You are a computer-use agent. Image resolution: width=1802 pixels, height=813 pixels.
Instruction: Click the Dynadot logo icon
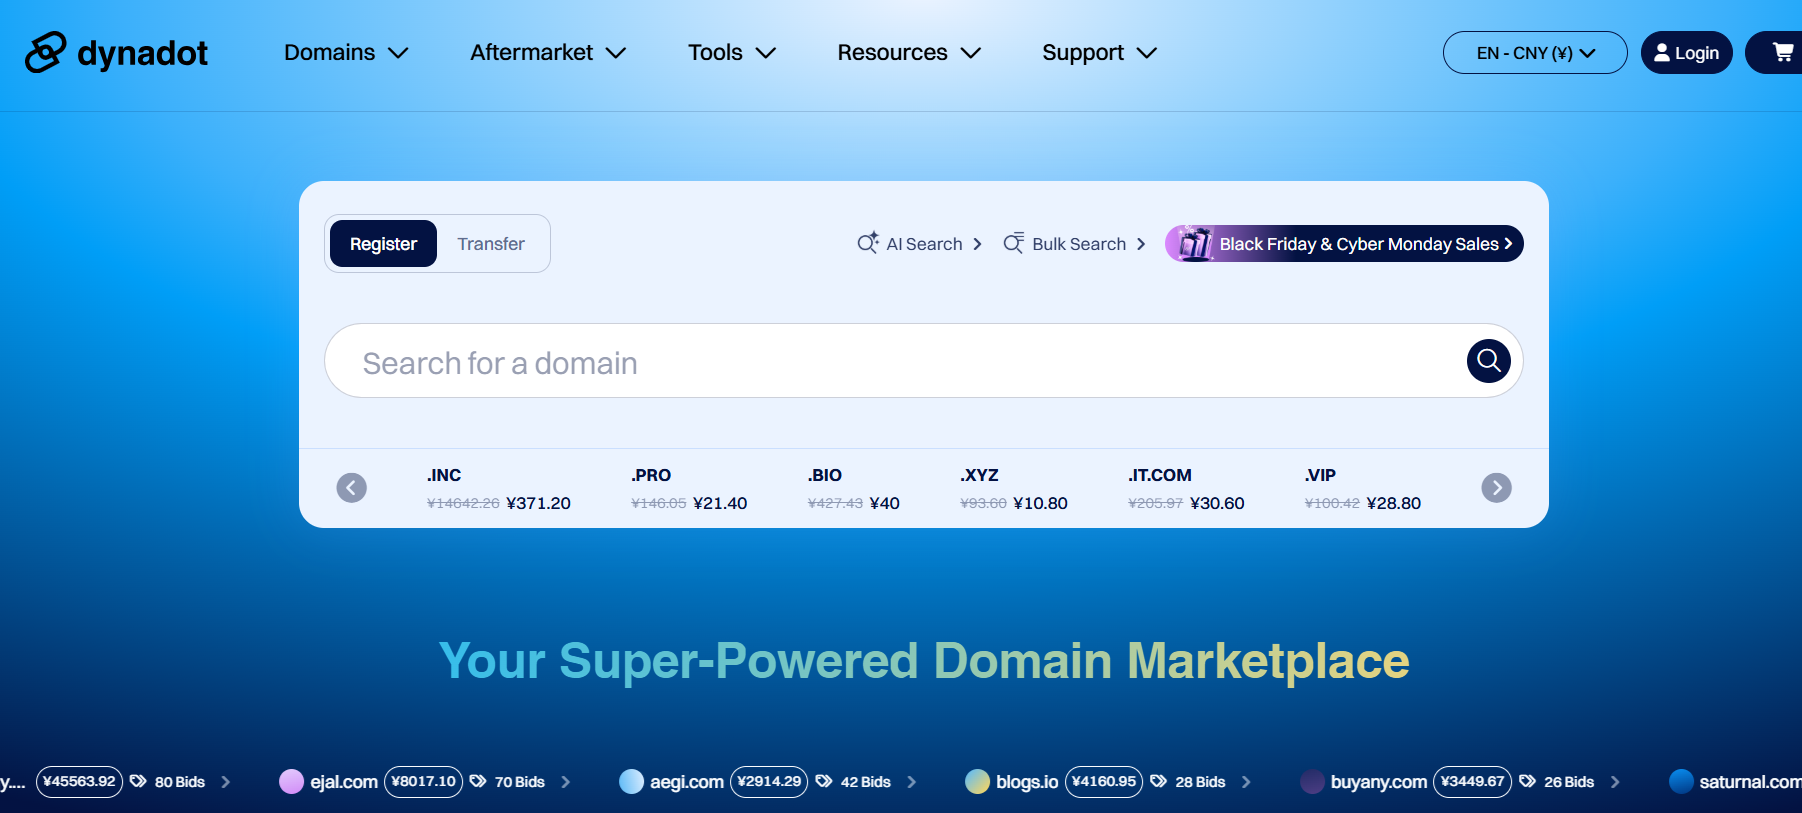[x=45, y=52]
